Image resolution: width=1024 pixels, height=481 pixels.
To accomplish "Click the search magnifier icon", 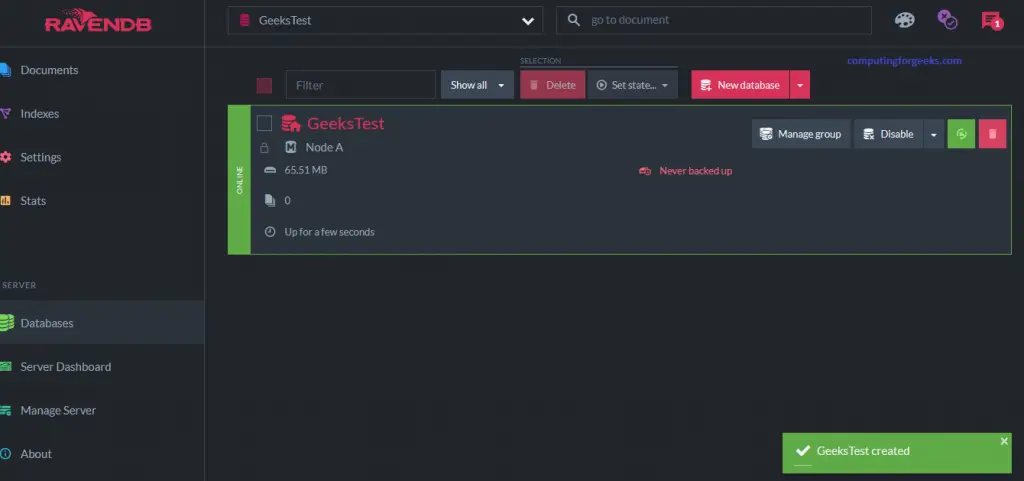I will tap(573, 20).
